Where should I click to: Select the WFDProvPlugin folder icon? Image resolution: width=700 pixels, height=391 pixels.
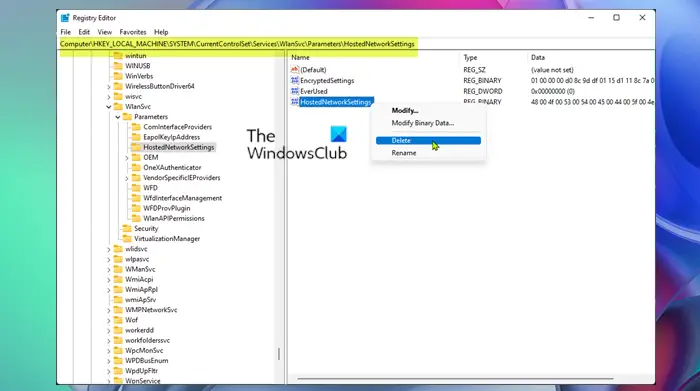[136, 208]
